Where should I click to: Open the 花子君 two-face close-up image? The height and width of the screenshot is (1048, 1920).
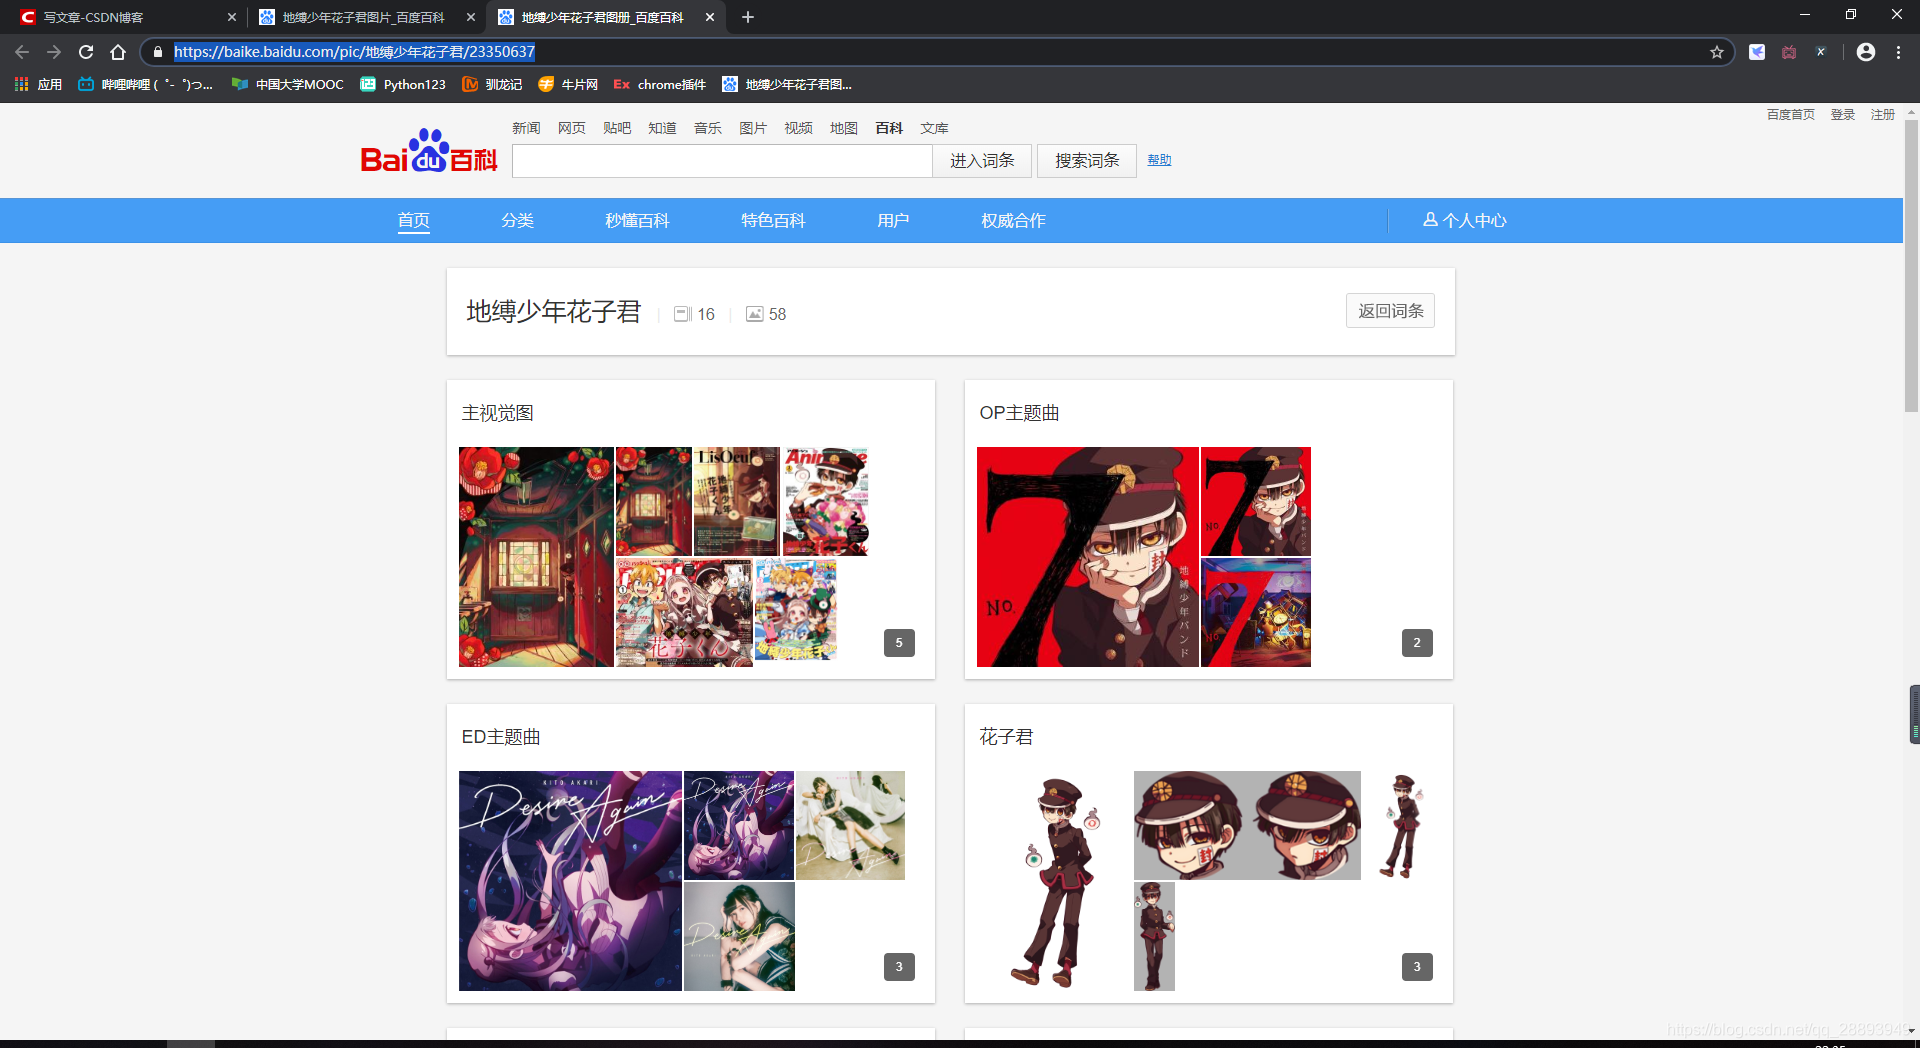click(1247, 825)
